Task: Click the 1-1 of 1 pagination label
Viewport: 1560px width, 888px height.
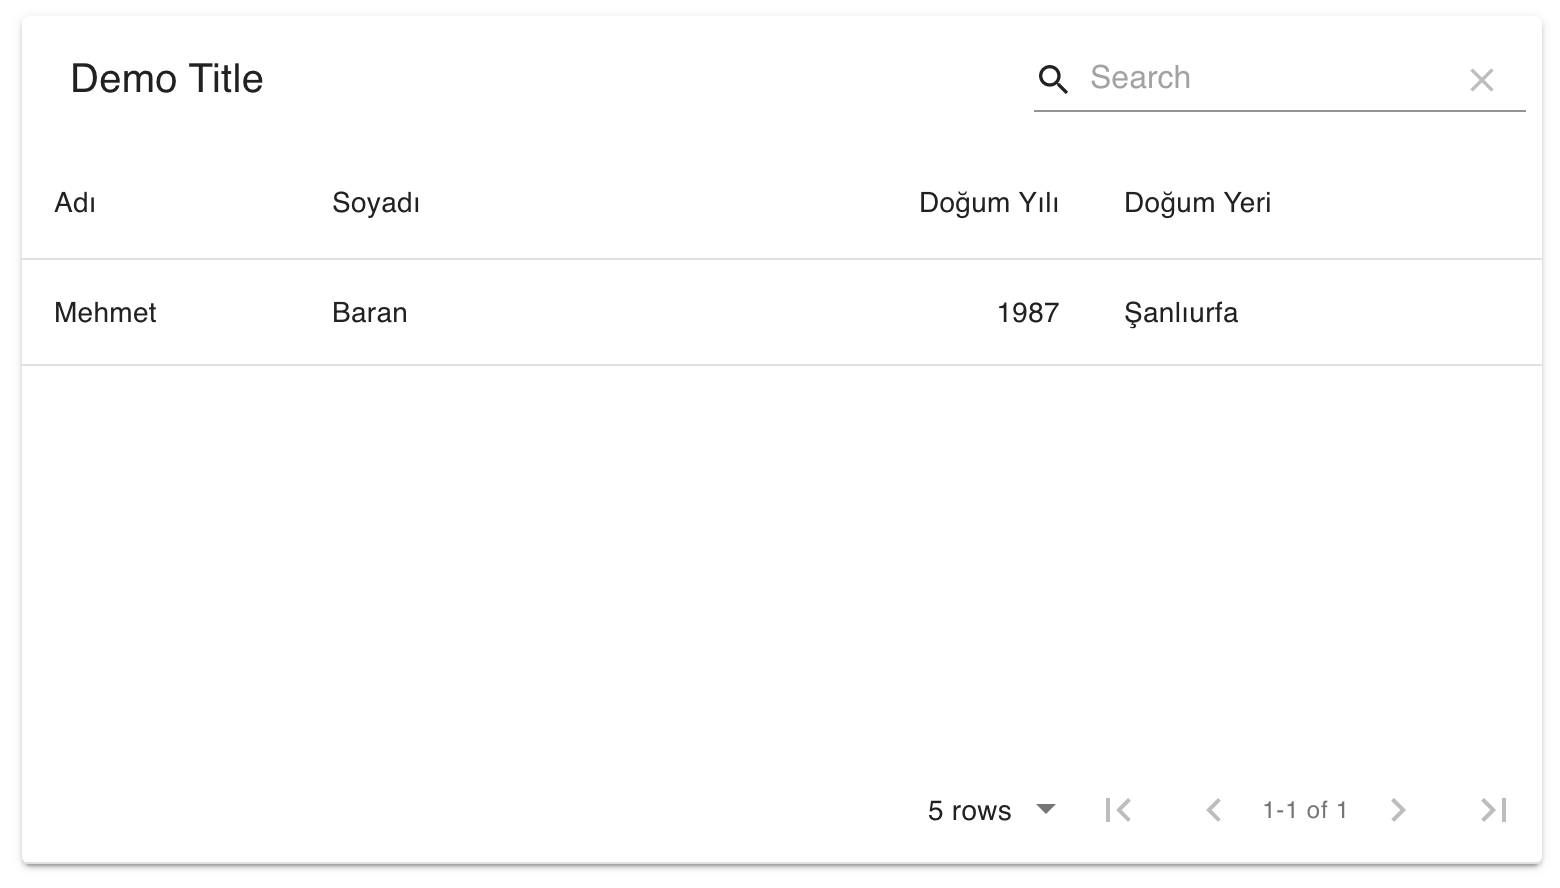Action: 1305,810
